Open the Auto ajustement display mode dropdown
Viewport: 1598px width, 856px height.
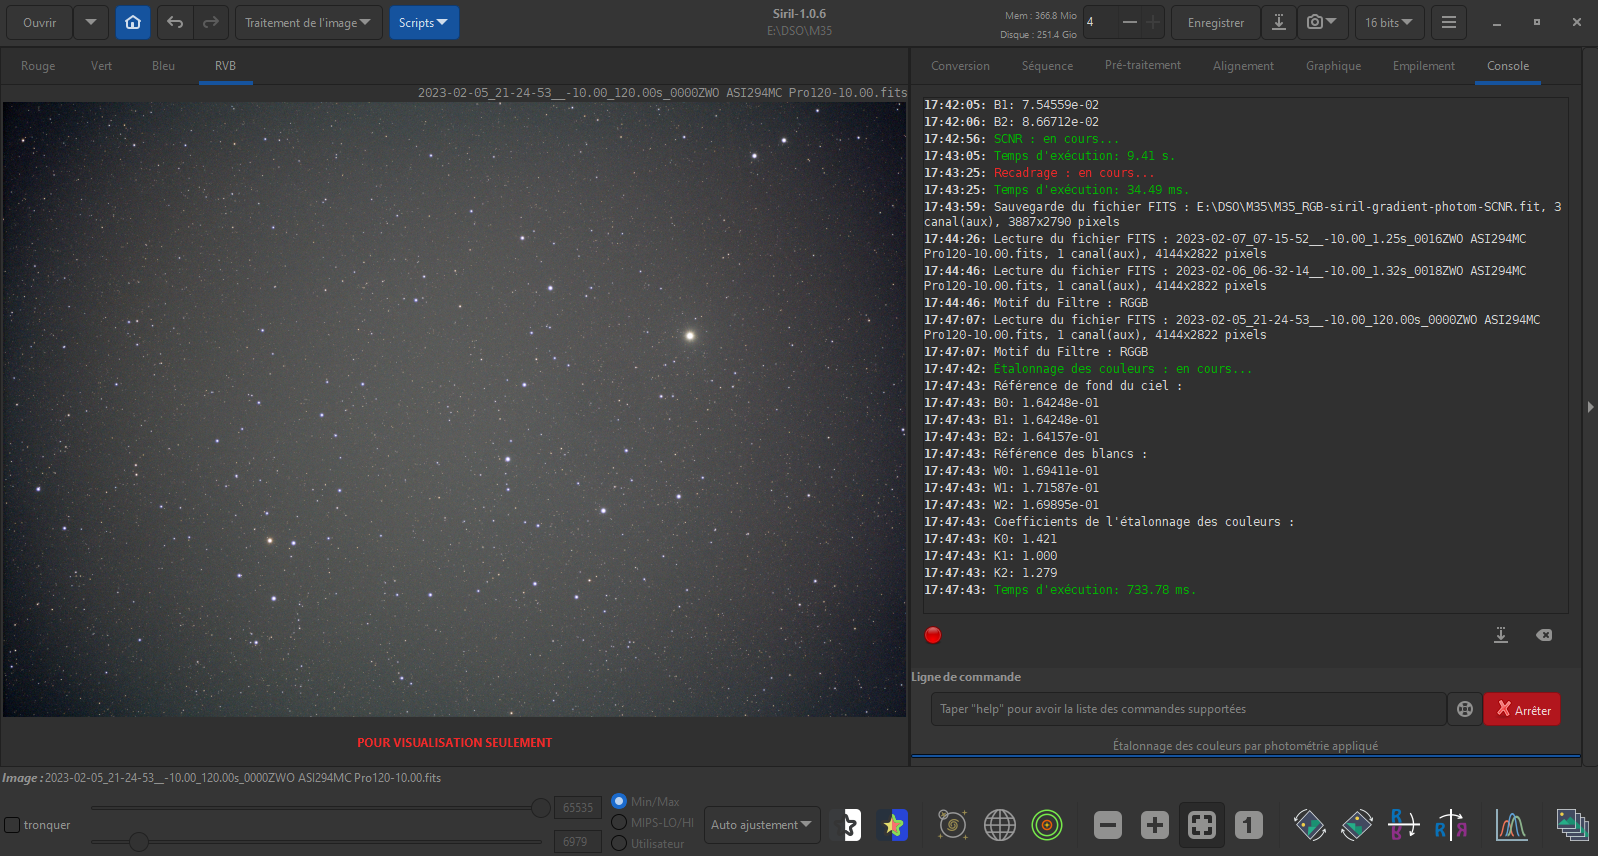761,825
